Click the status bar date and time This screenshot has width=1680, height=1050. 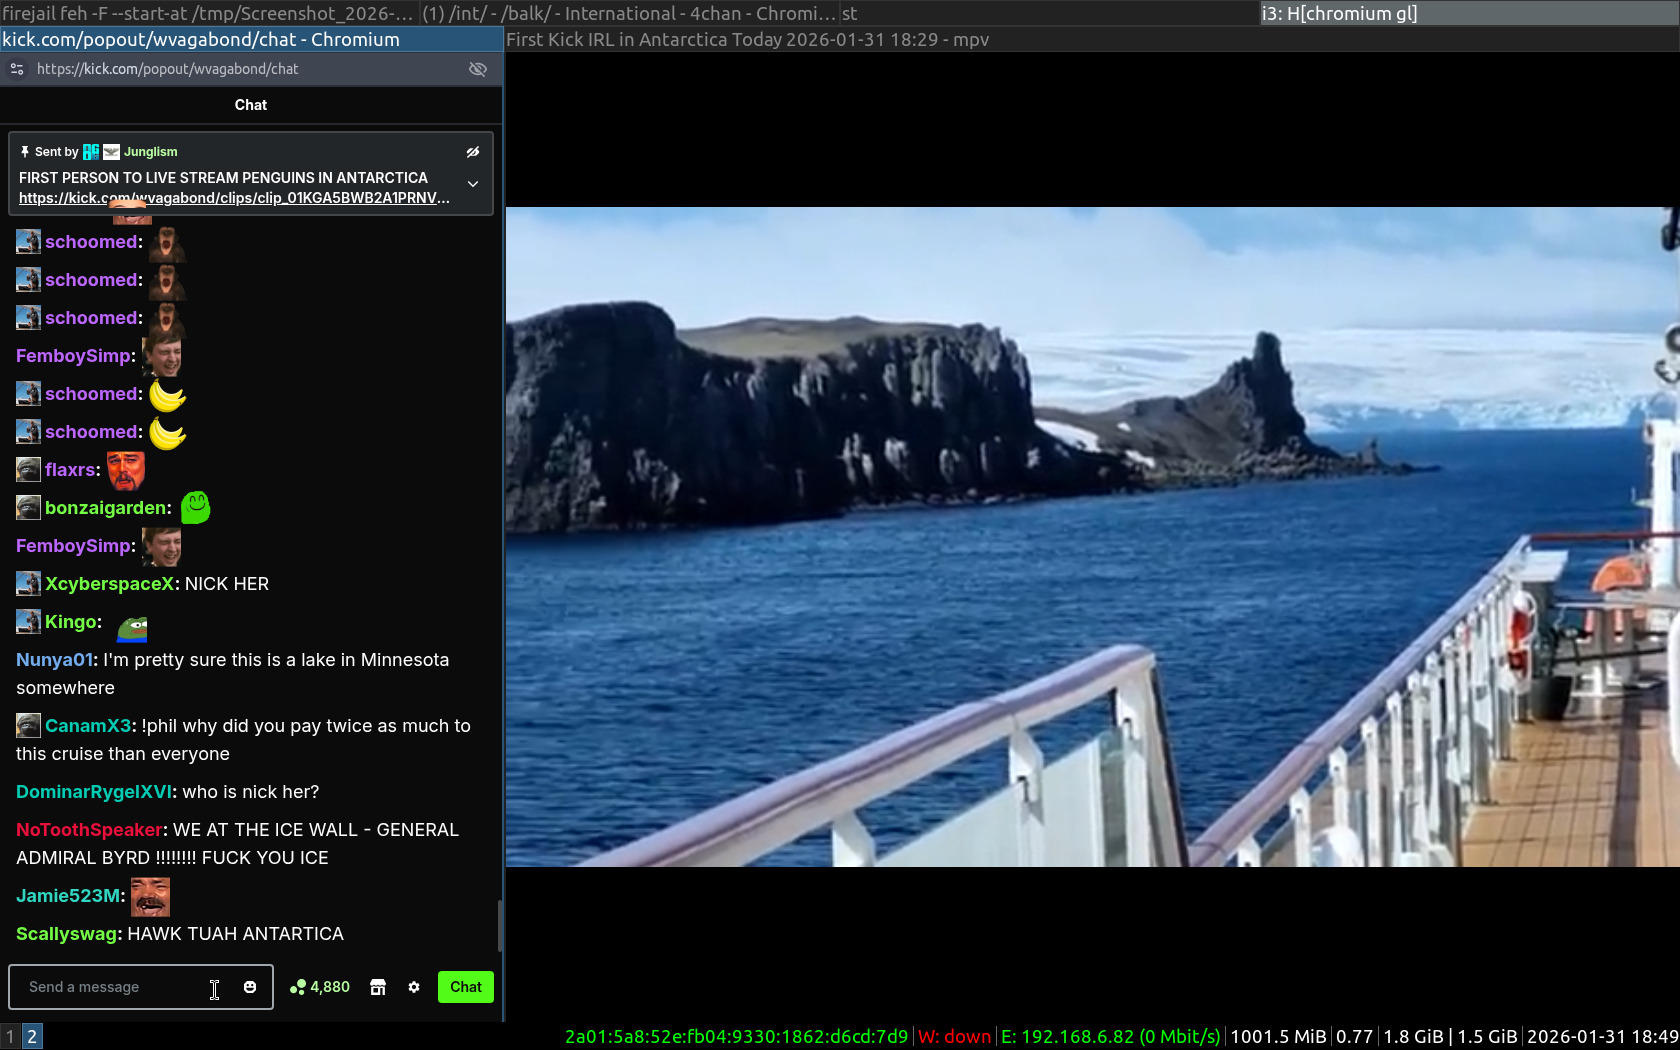coord(1602,1037)
